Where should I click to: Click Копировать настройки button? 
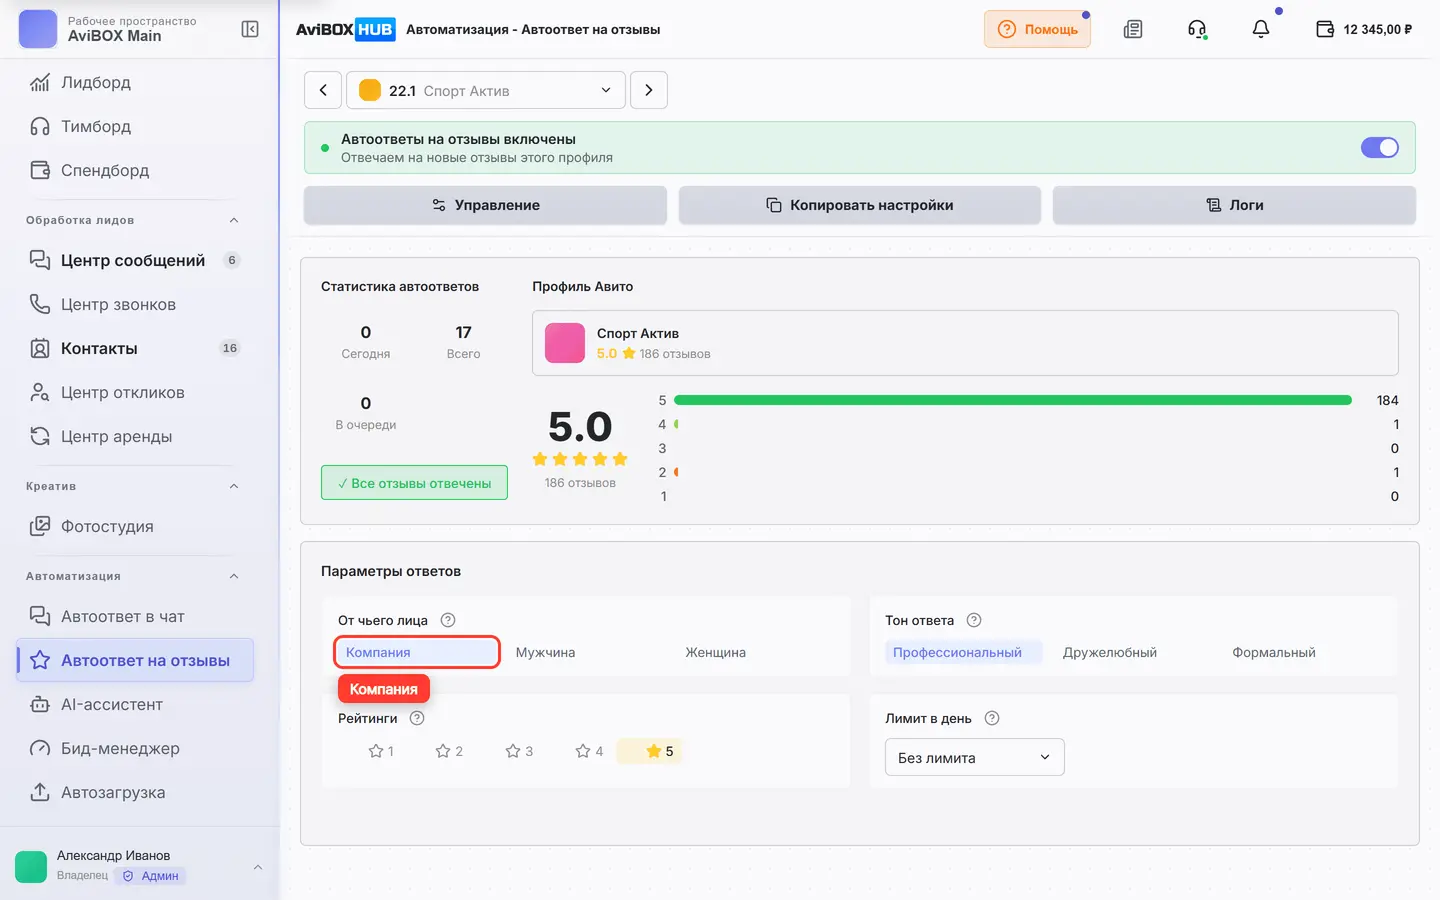[860, 205]
